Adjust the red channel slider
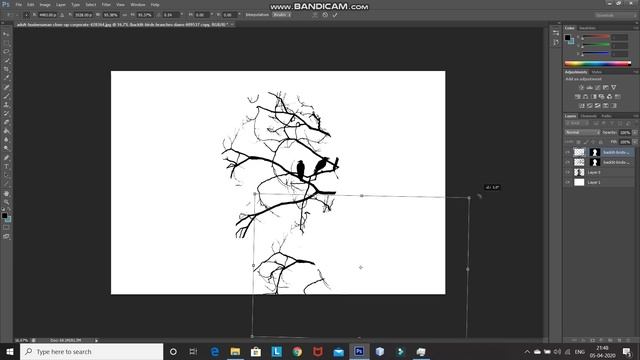Screen dimensions: 640x360 coord(596,38)
